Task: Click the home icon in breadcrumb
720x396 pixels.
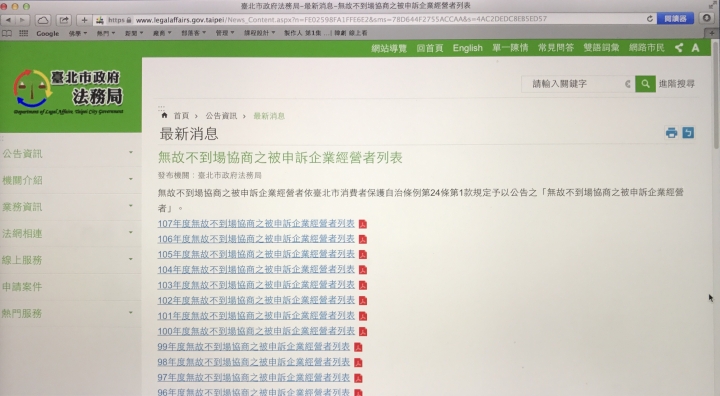Action: [x=164, y=115]
